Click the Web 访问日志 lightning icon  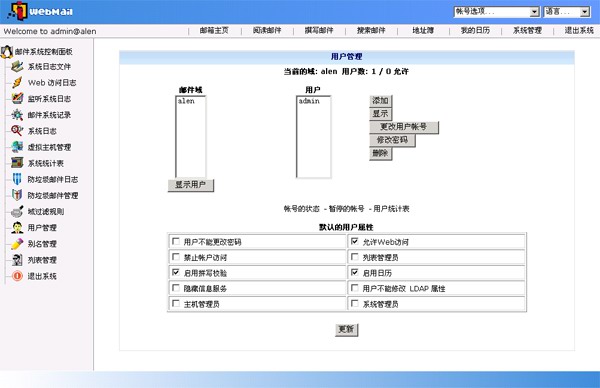(x=17, y=83)
